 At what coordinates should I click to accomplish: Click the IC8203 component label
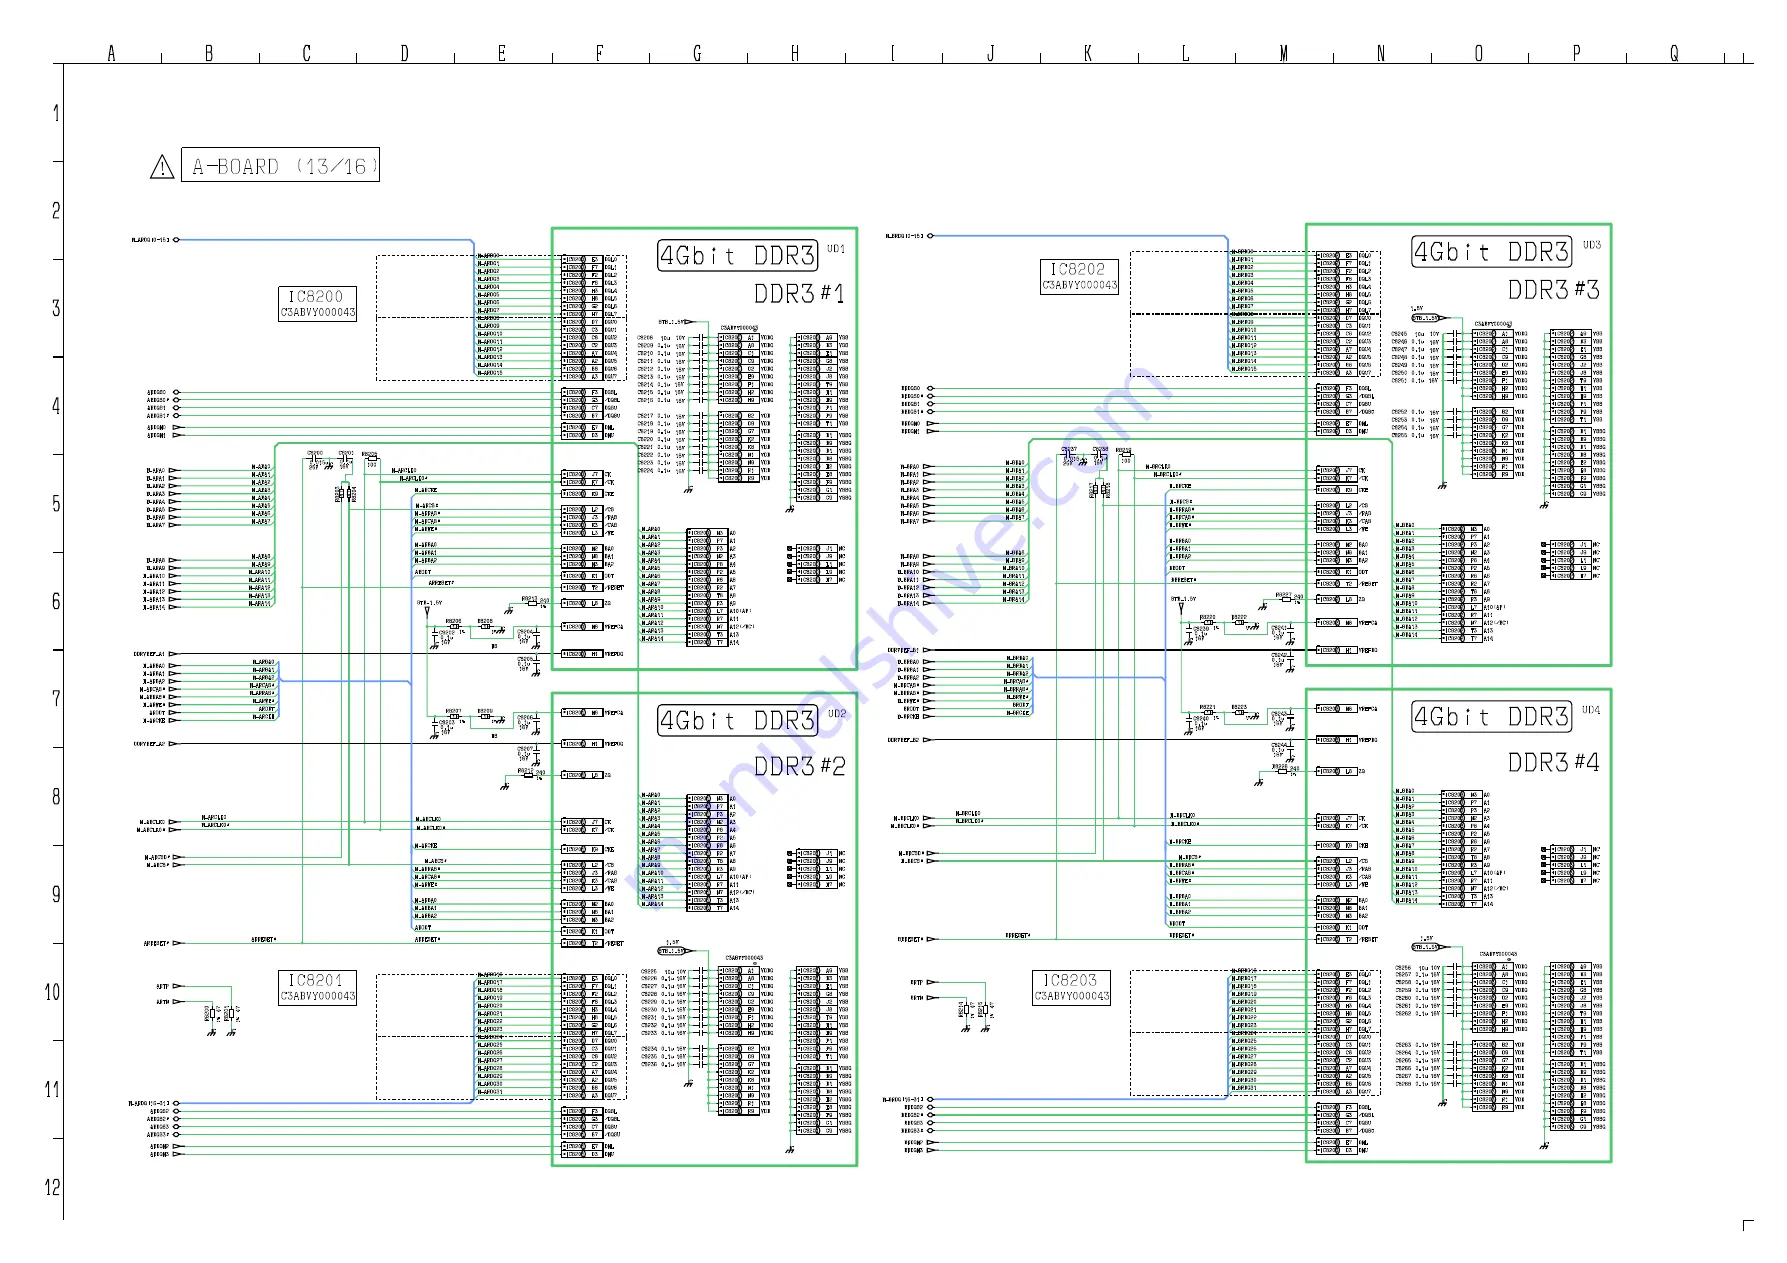click(1071, 981)
